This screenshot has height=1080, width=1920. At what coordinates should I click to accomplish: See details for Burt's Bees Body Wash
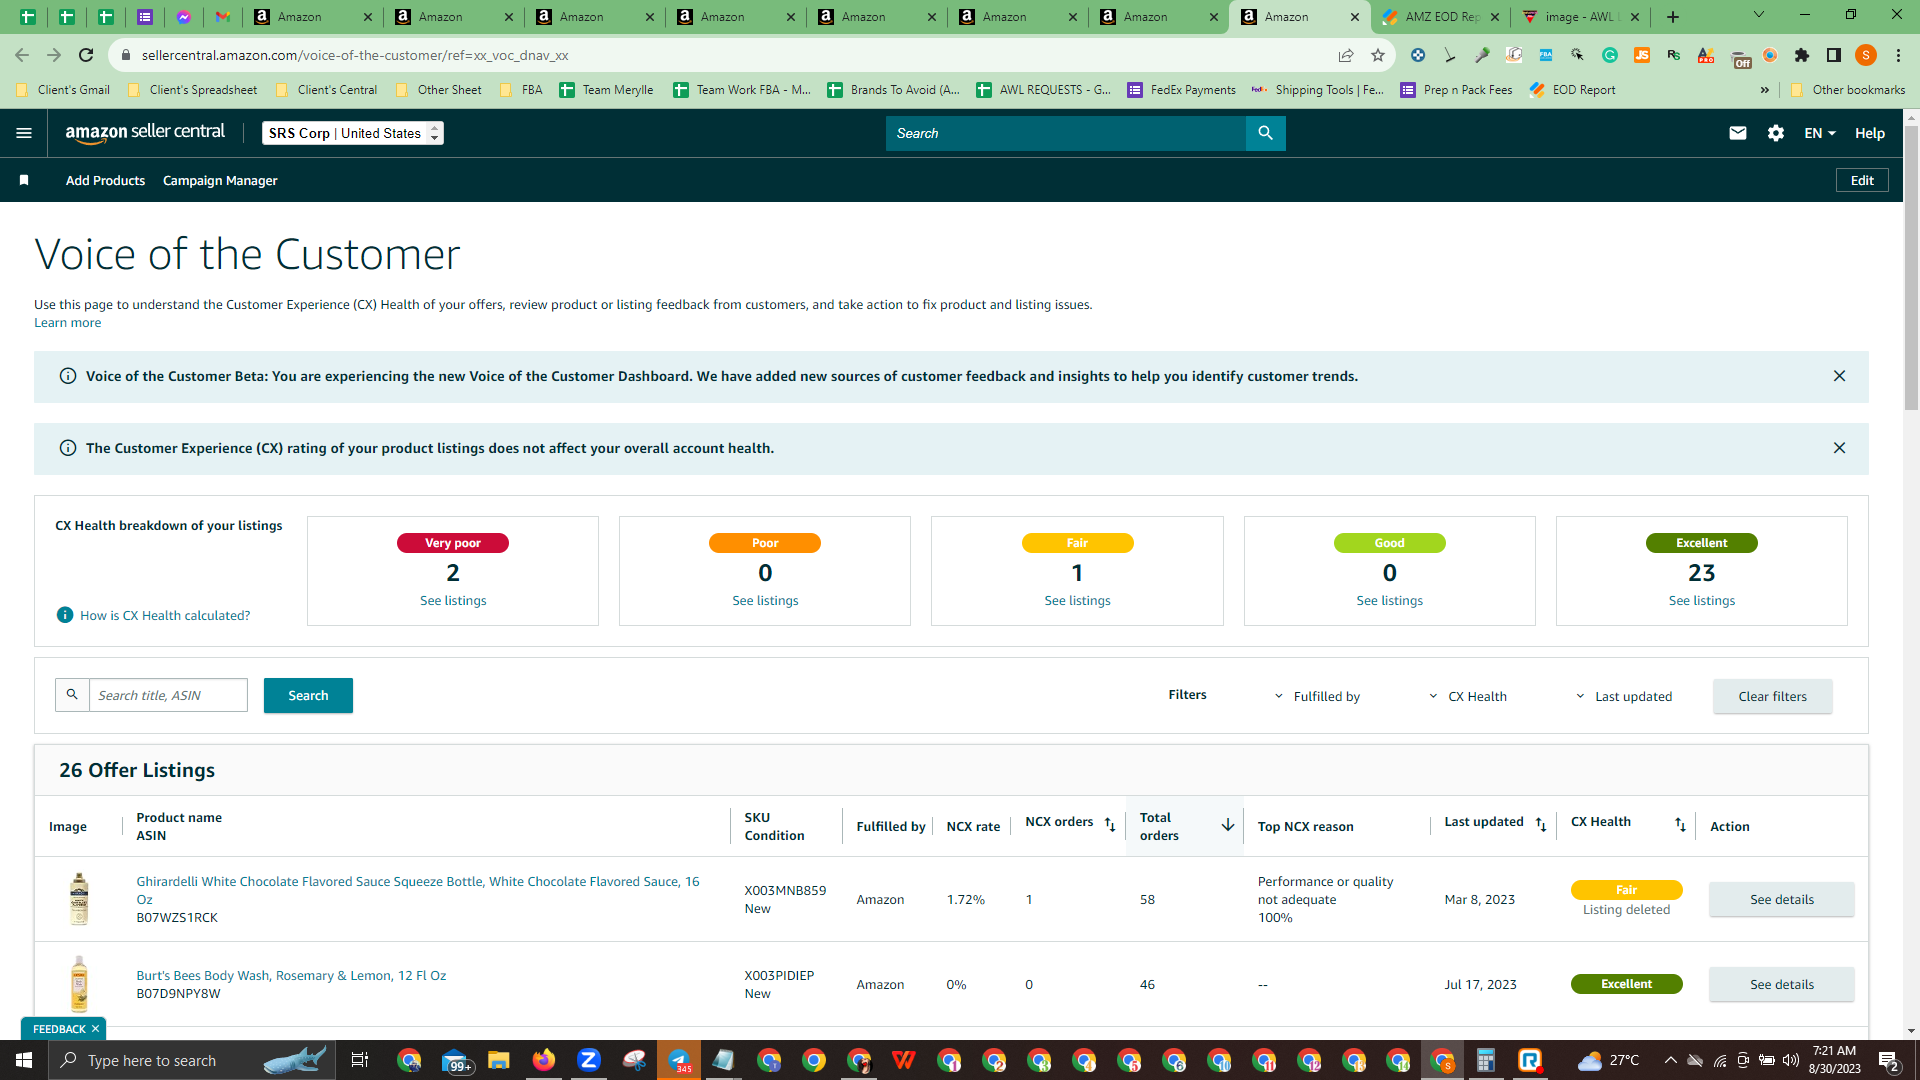[1781, 984]
